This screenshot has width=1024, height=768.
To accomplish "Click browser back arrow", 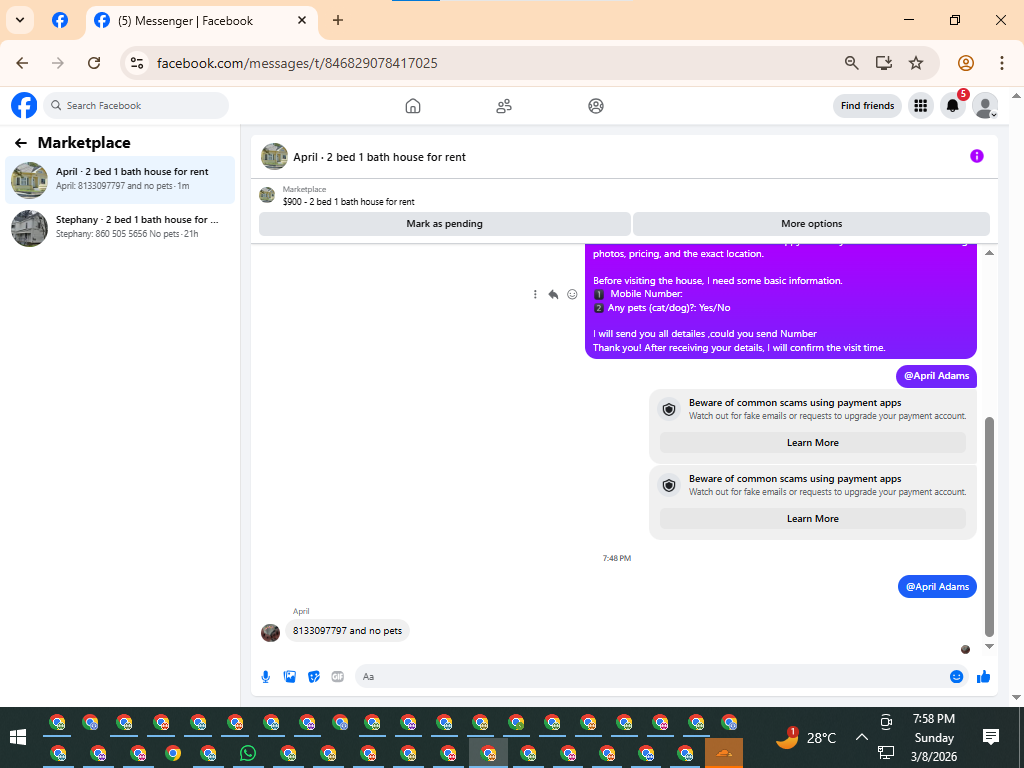I will pyautogui.click(x=22, y=63).
